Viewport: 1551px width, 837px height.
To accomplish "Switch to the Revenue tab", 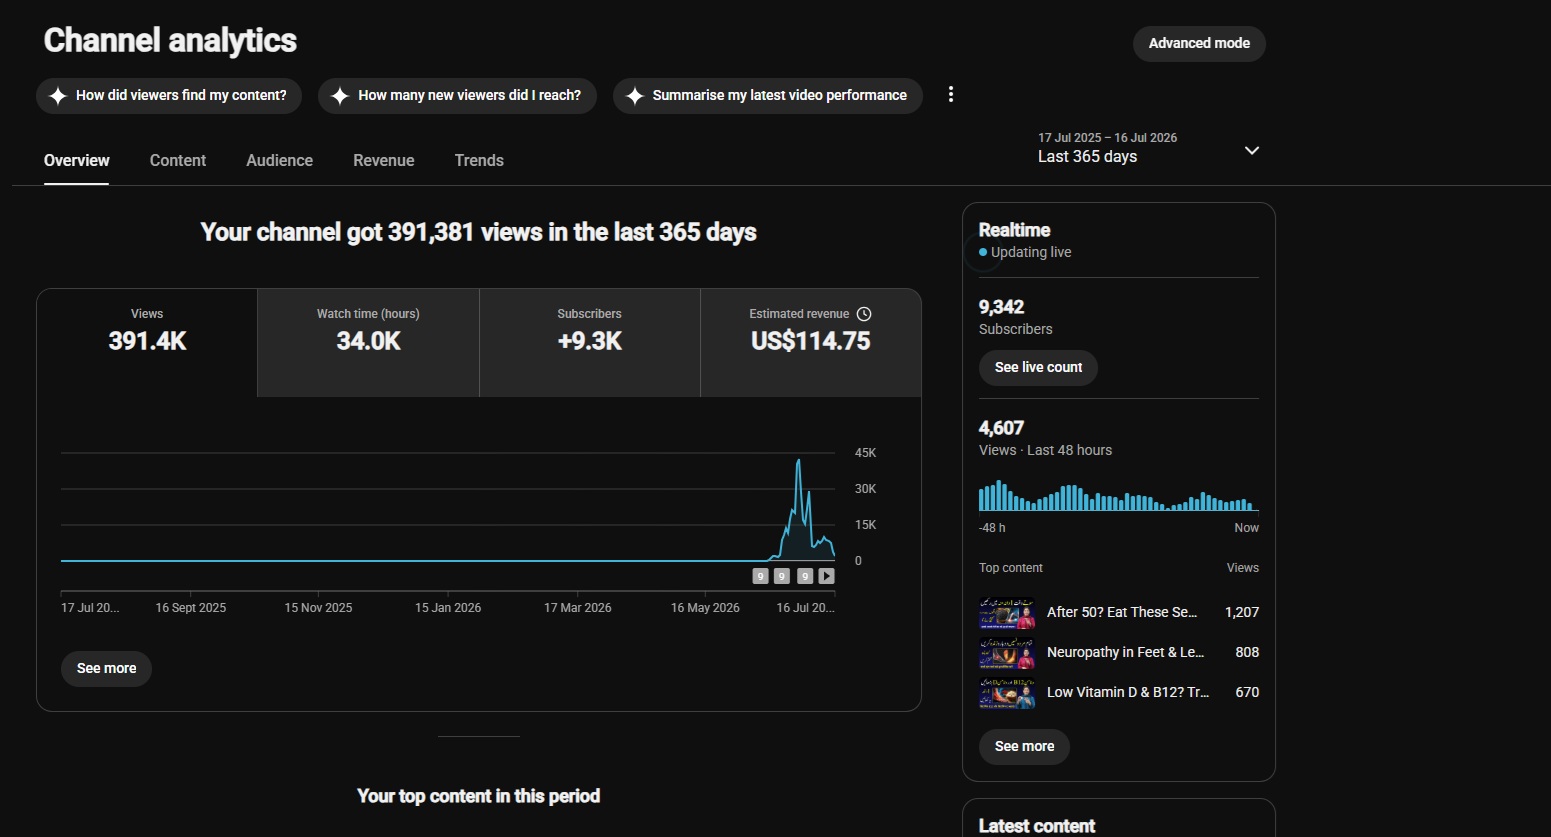I will [x=384, y=160].
